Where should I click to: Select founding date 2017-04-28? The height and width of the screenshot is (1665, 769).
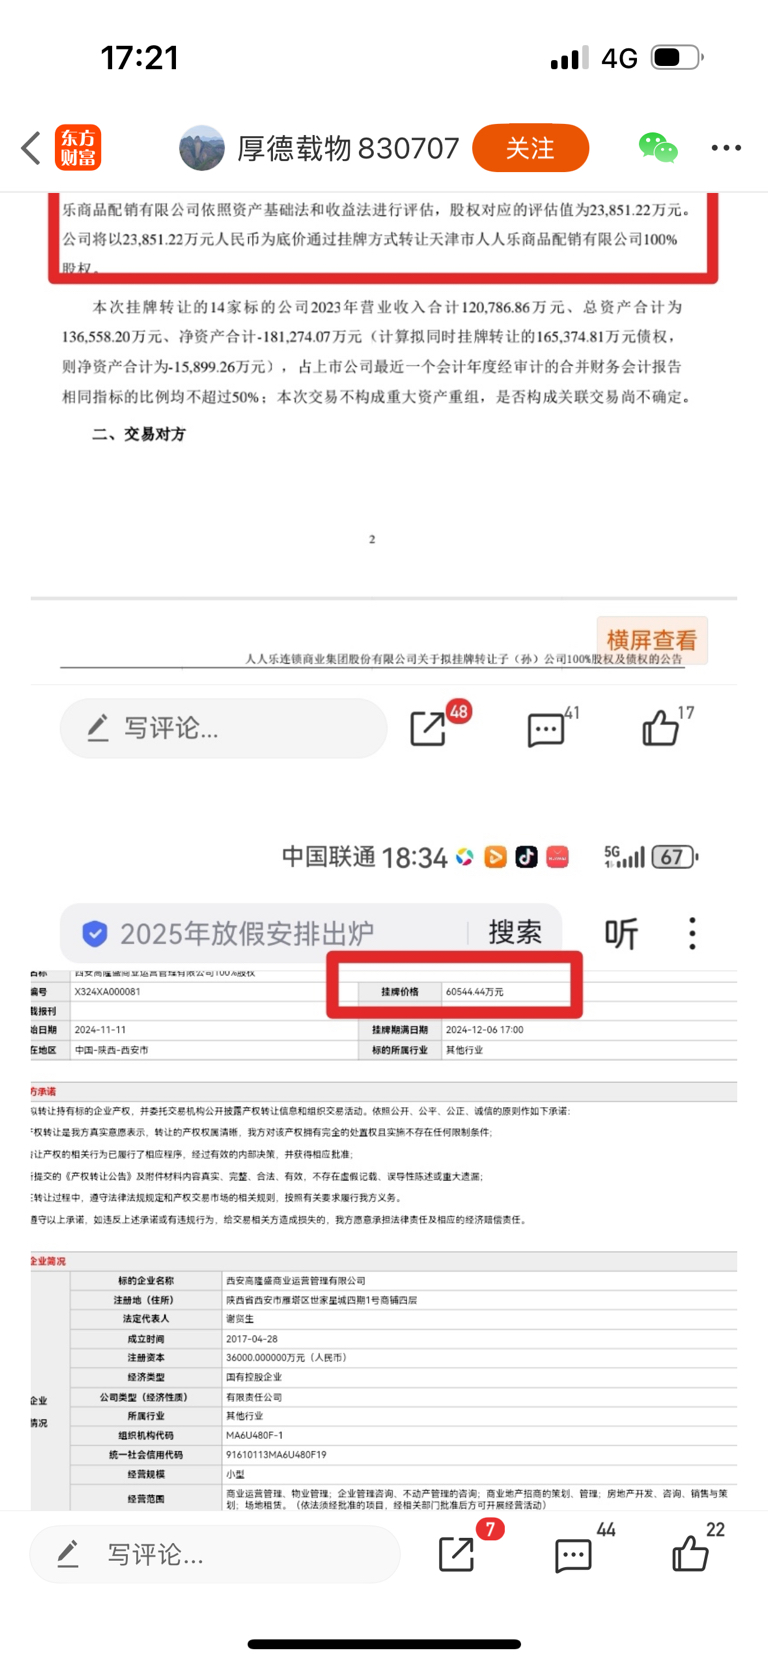point(252,1338)
